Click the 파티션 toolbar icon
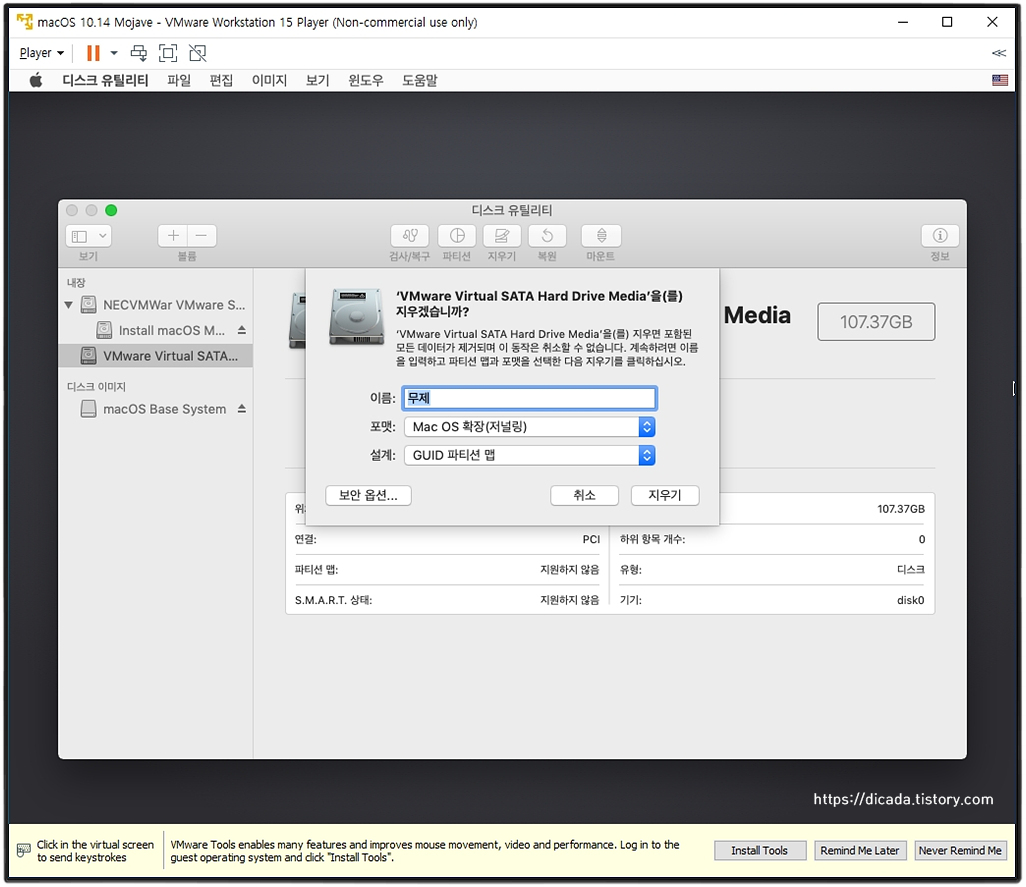The image size is (1026, 887). [457, 235]
